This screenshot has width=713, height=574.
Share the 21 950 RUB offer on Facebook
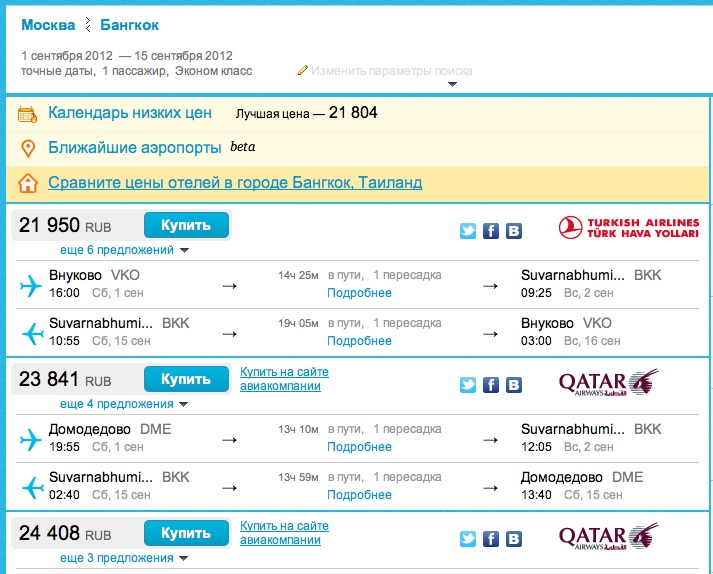click(x=491, y=231)
